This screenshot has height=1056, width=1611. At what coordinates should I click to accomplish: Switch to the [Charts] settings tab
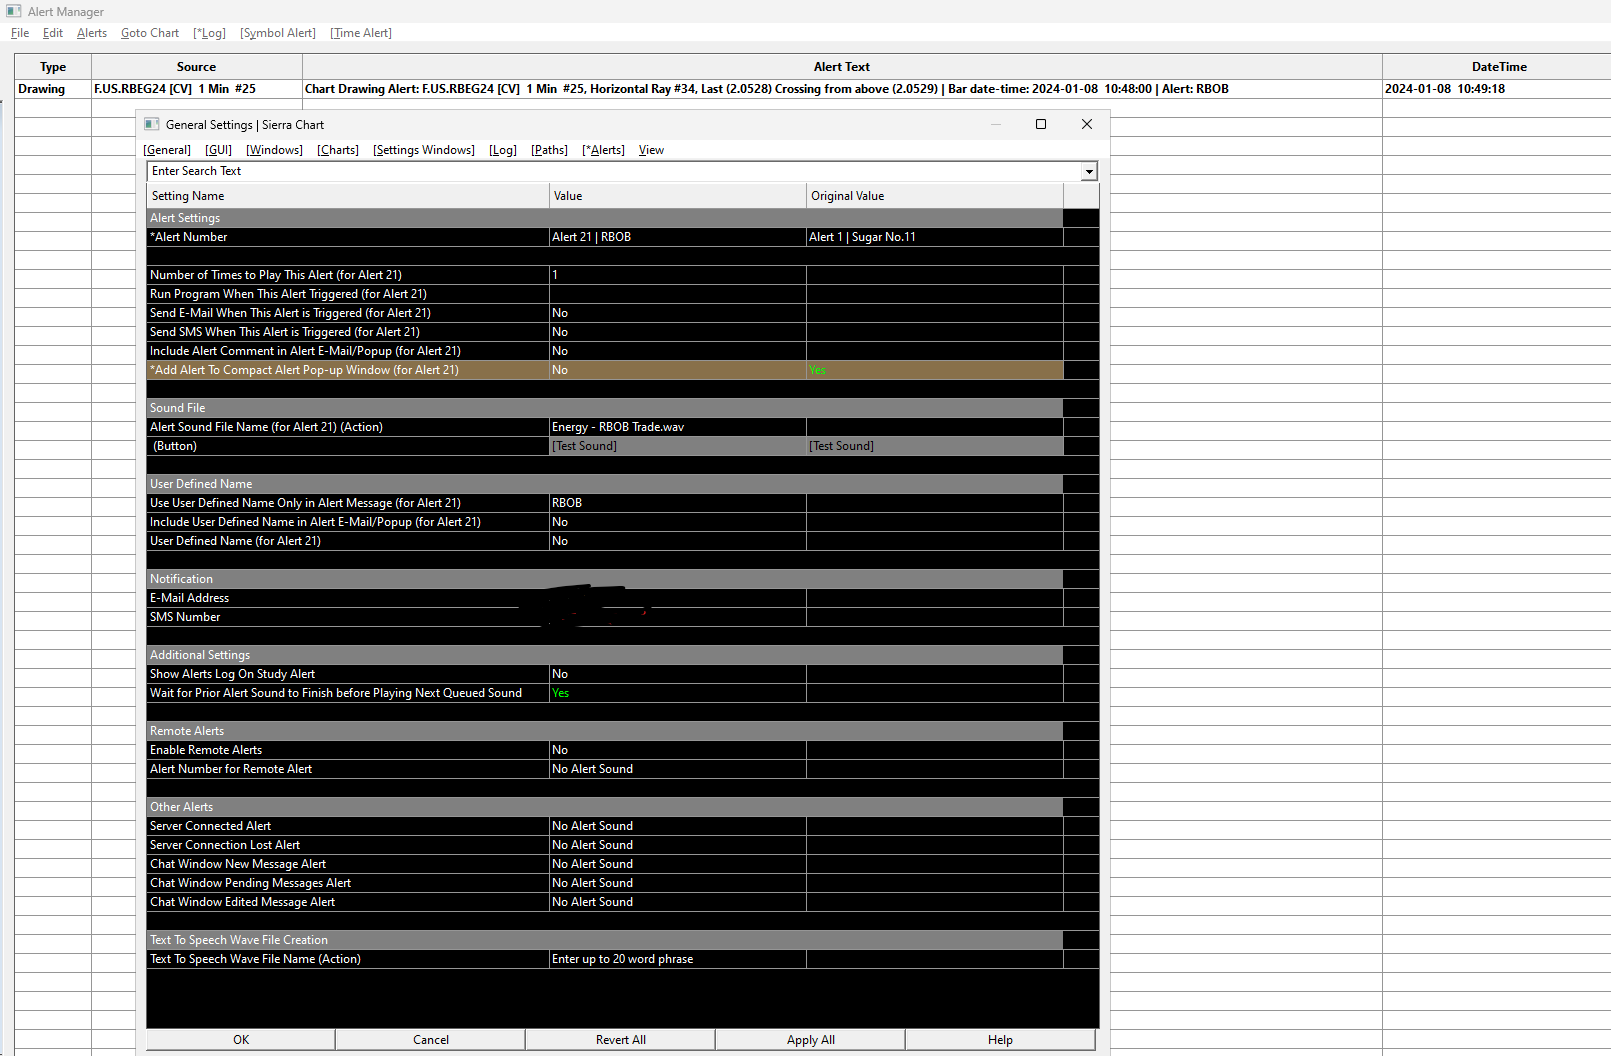338,150
